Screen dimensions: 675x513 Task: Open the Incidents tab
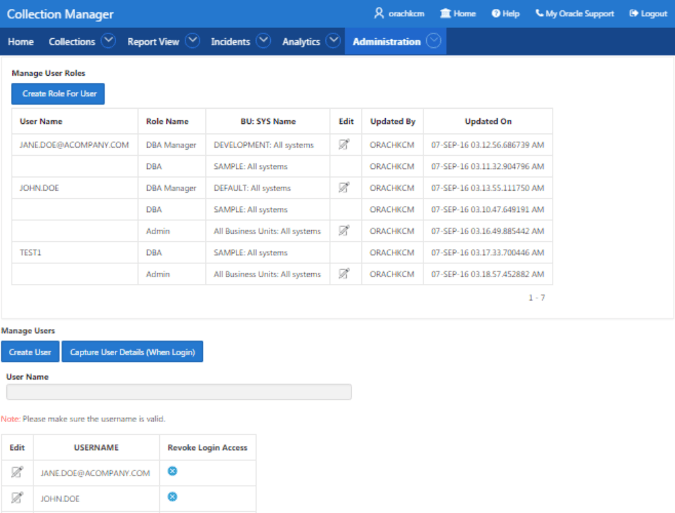coord(230,42)
